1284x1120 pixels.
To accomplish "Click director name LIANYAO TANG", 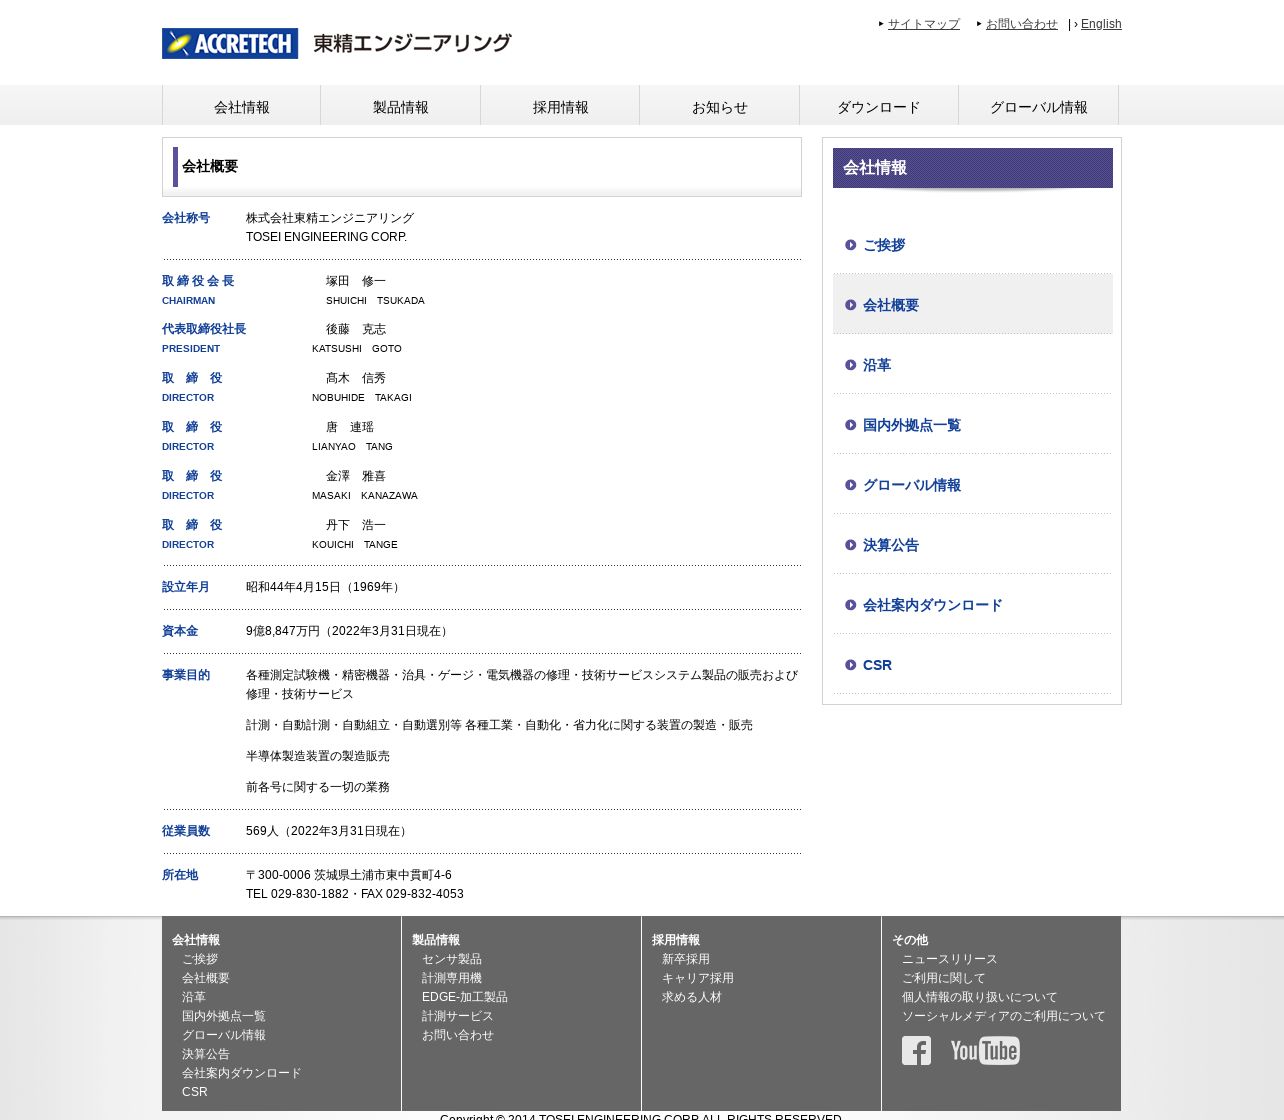I will (x=352, y=447).
